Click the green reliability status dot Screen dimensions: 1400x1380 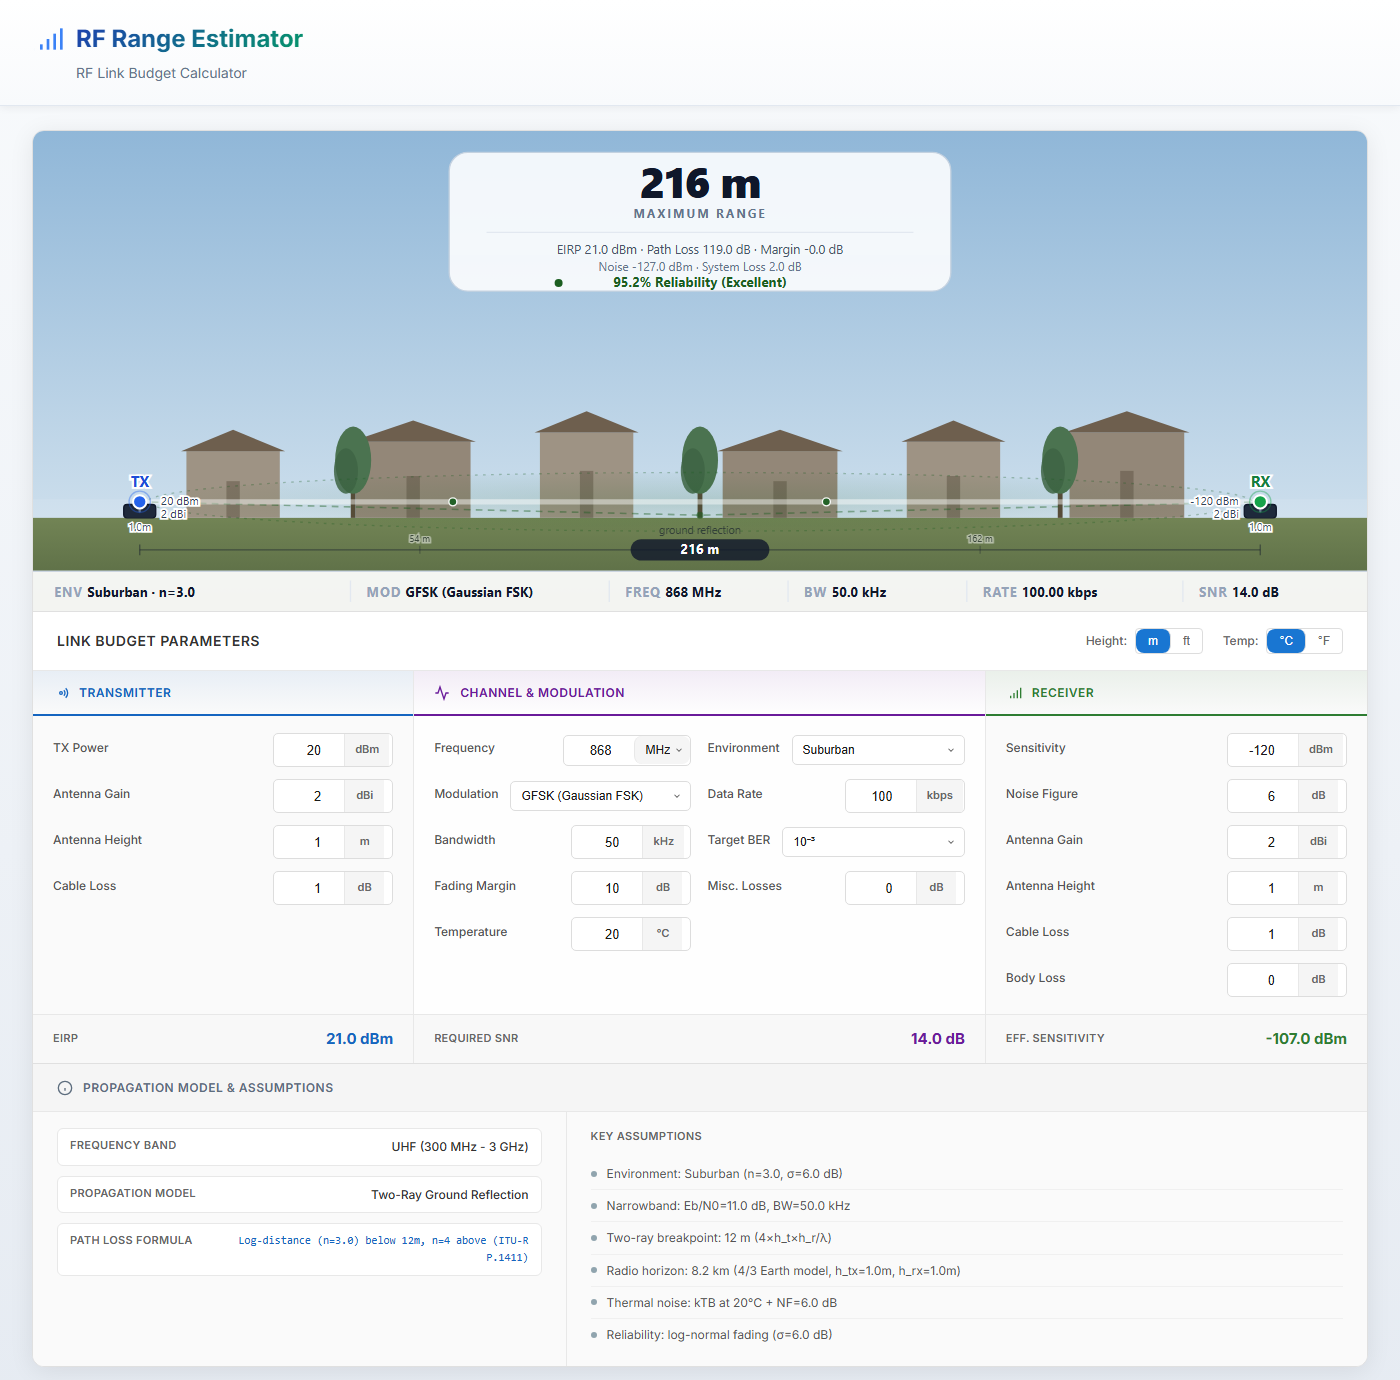(x=558, y=283)
